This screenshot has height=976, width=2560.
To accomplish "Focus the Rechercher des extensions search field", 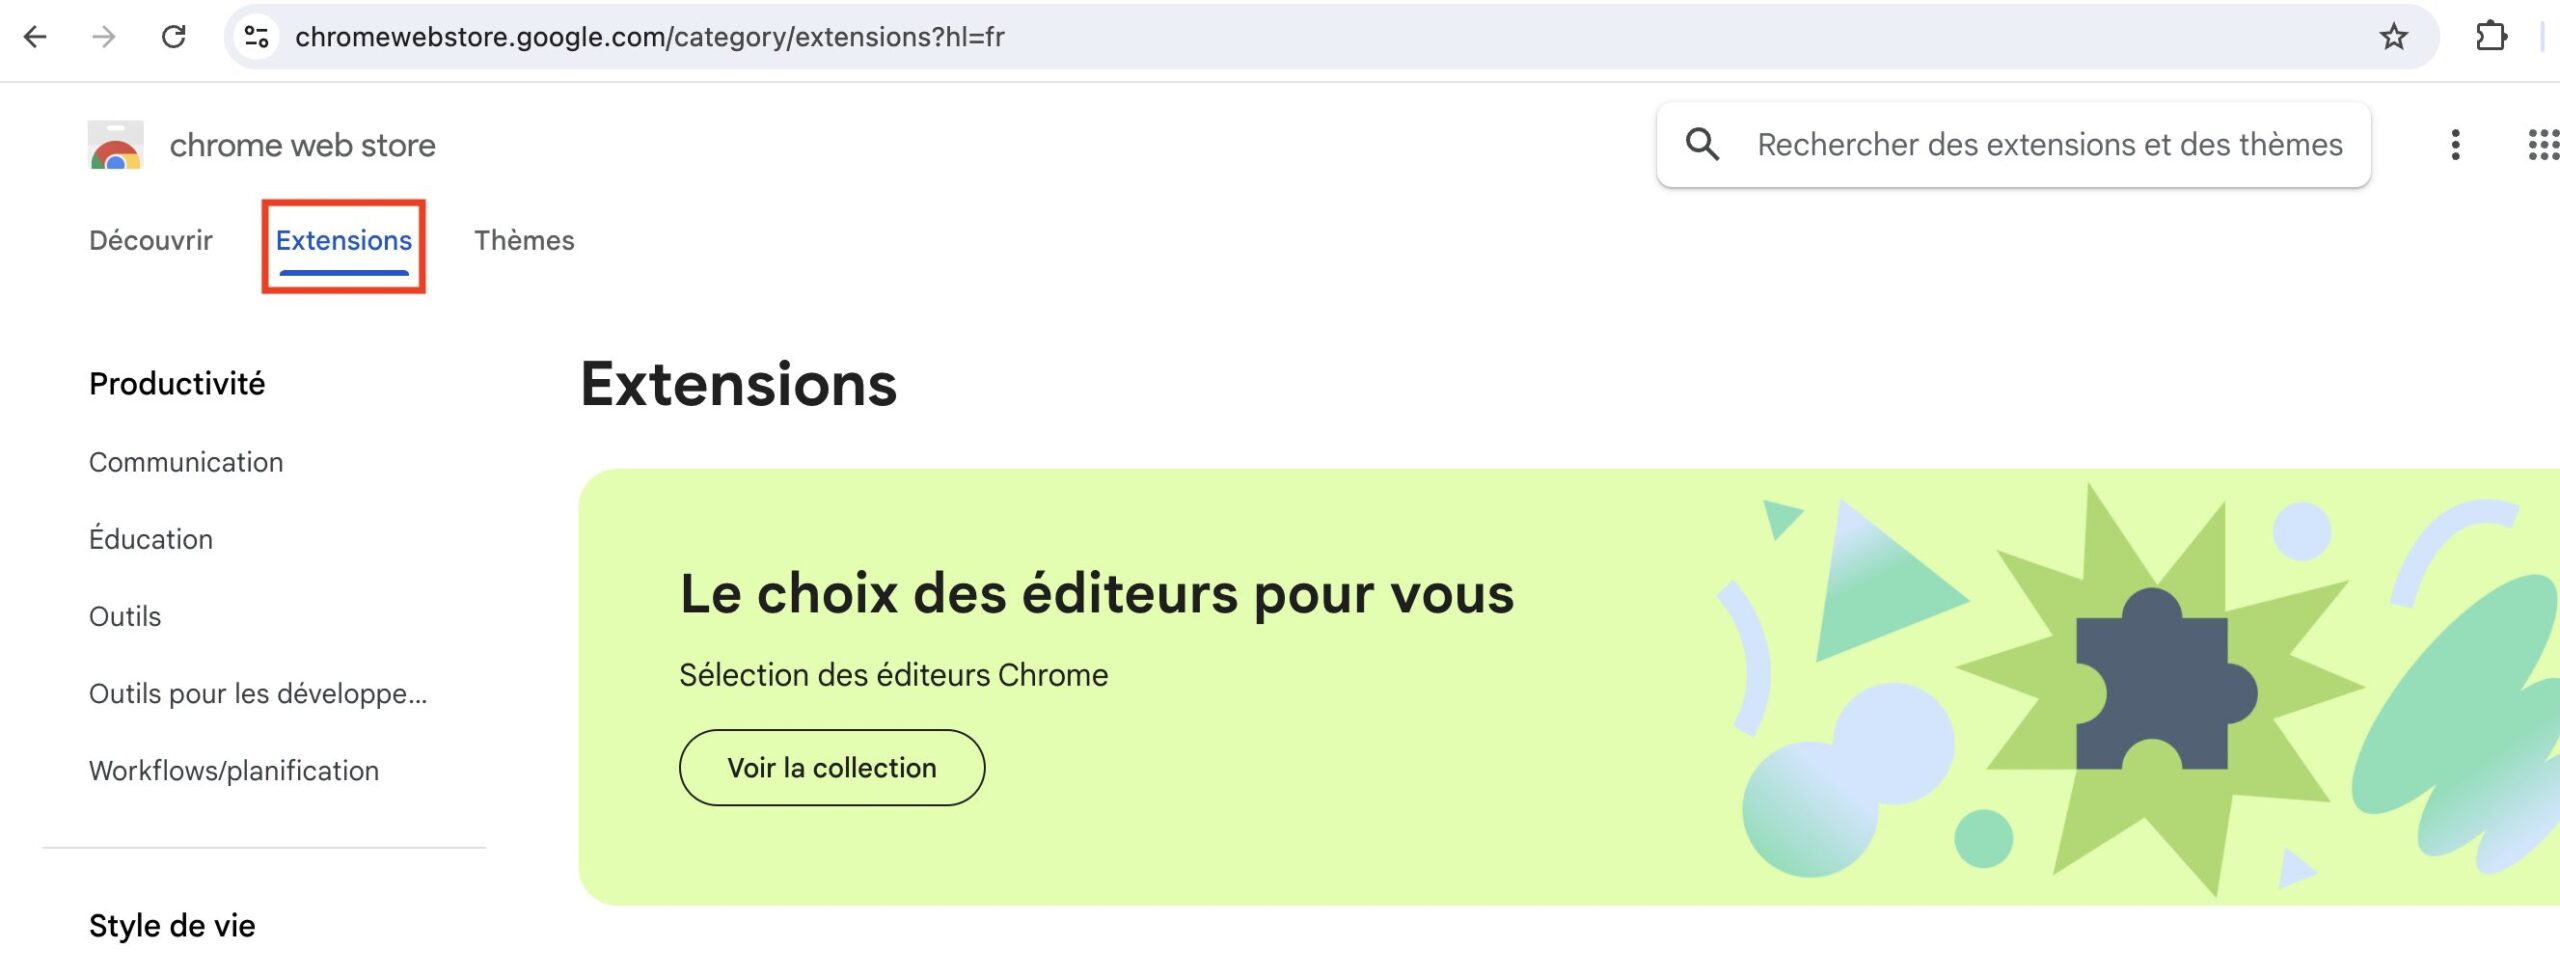I will click(2050, 145).
